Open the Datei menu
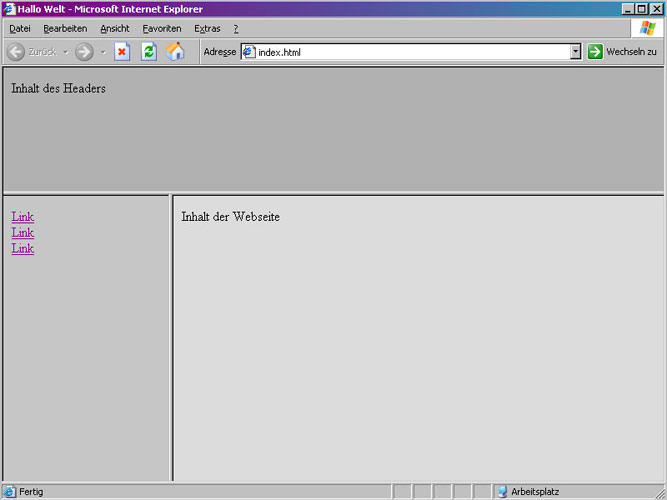The width and height of the screenshot is (667, 500). pos(20,29)
